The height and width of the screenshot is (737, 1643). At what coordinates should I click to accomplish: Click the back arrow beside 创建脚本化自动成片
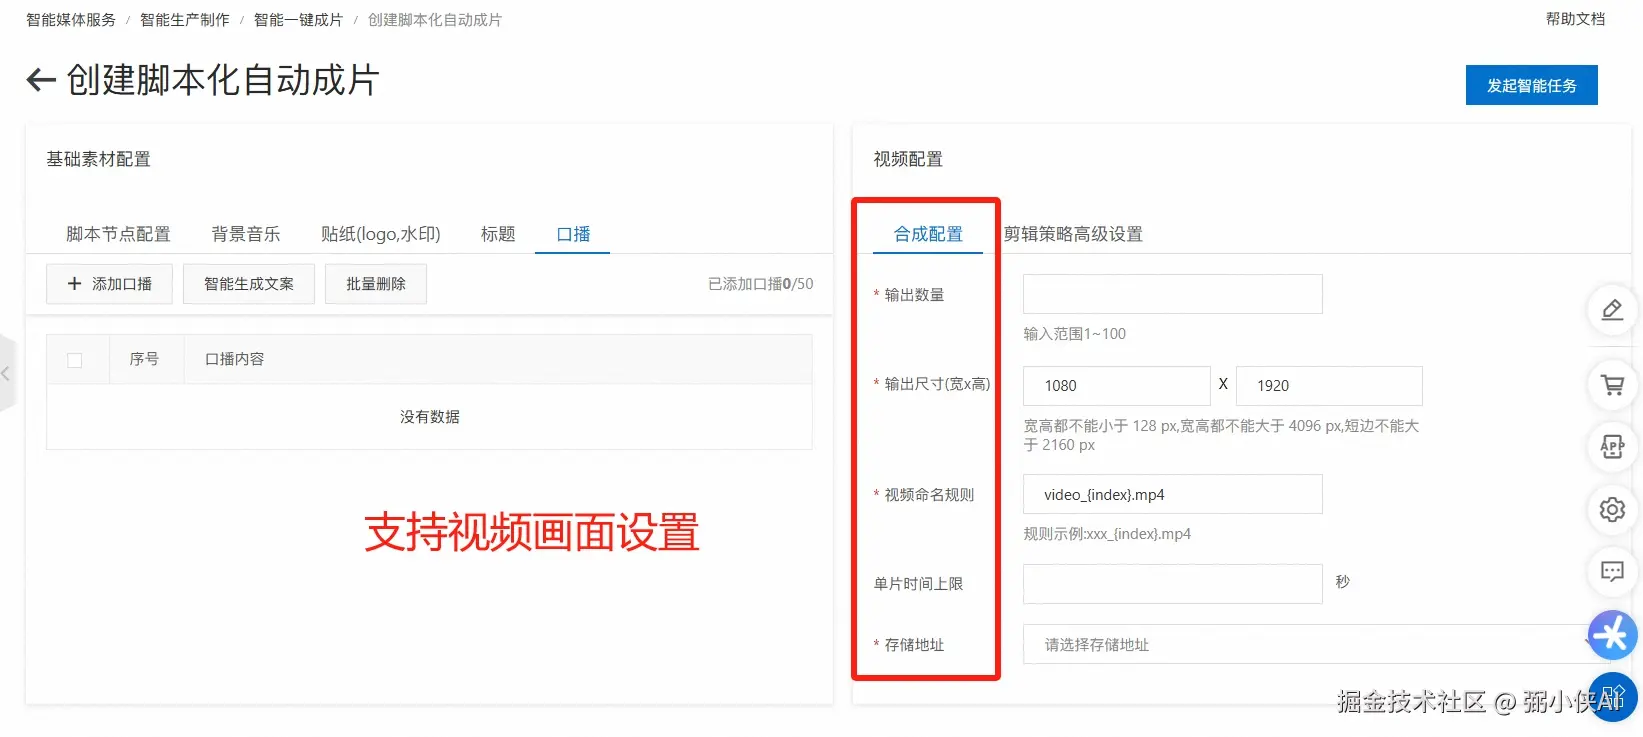tap(40, 80)
